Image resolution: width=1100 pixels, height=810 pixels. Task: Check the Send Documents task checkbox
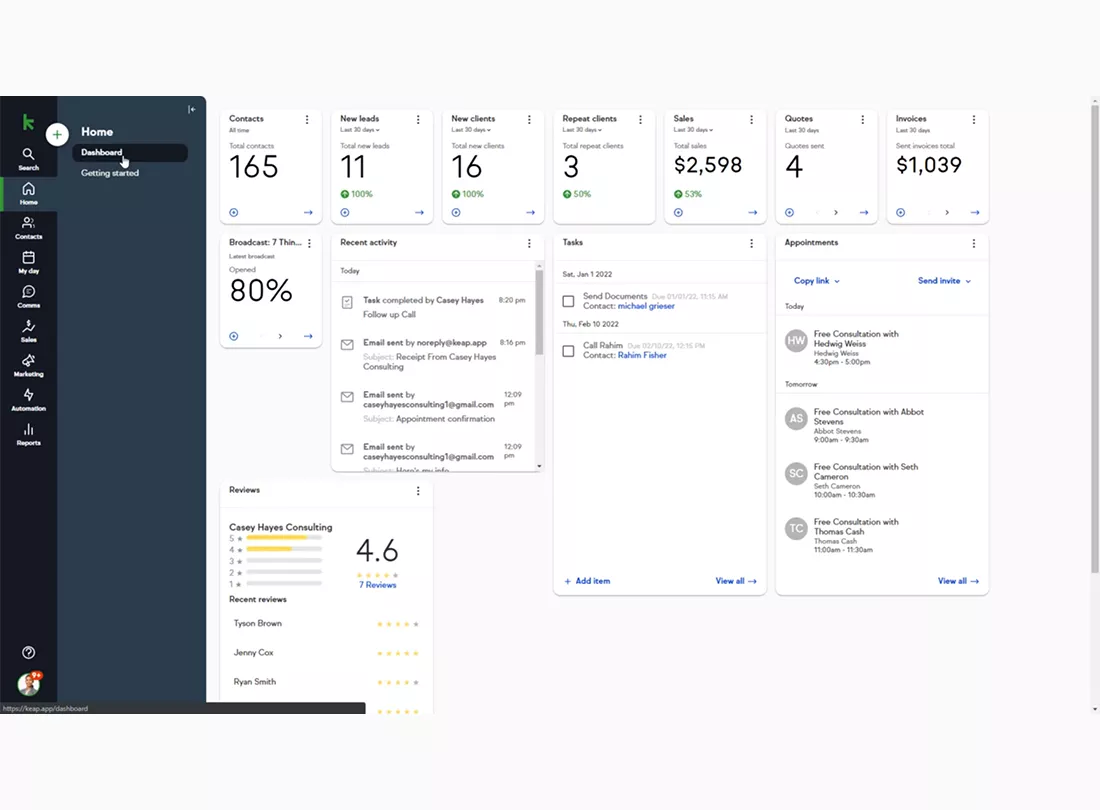pyautogui.click(x=568, y=301)
